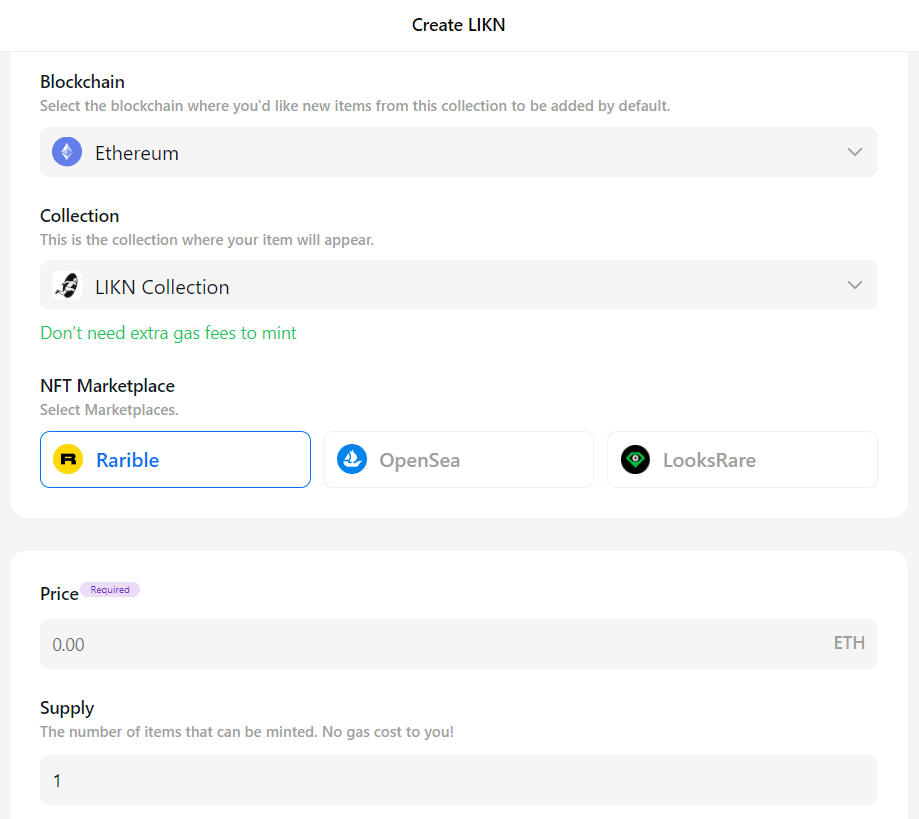Viewport: 919px width, 819px height.
Task: Click the NFT Marketplace heading
Action: (x=107, y=386)
